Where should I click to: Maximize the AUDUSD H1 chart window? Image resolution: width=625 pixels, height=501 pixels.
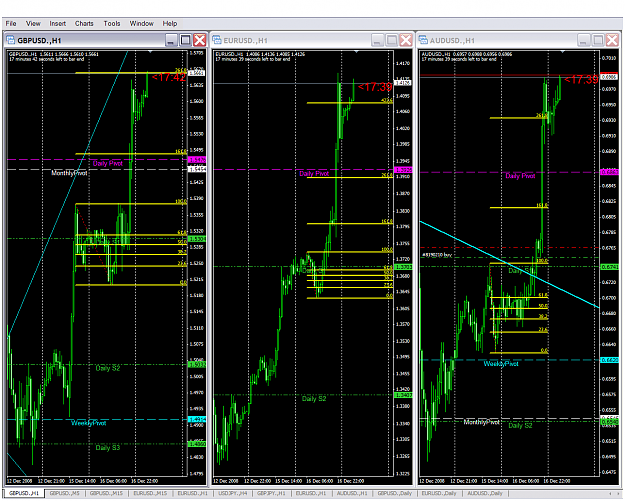point(598,40)
